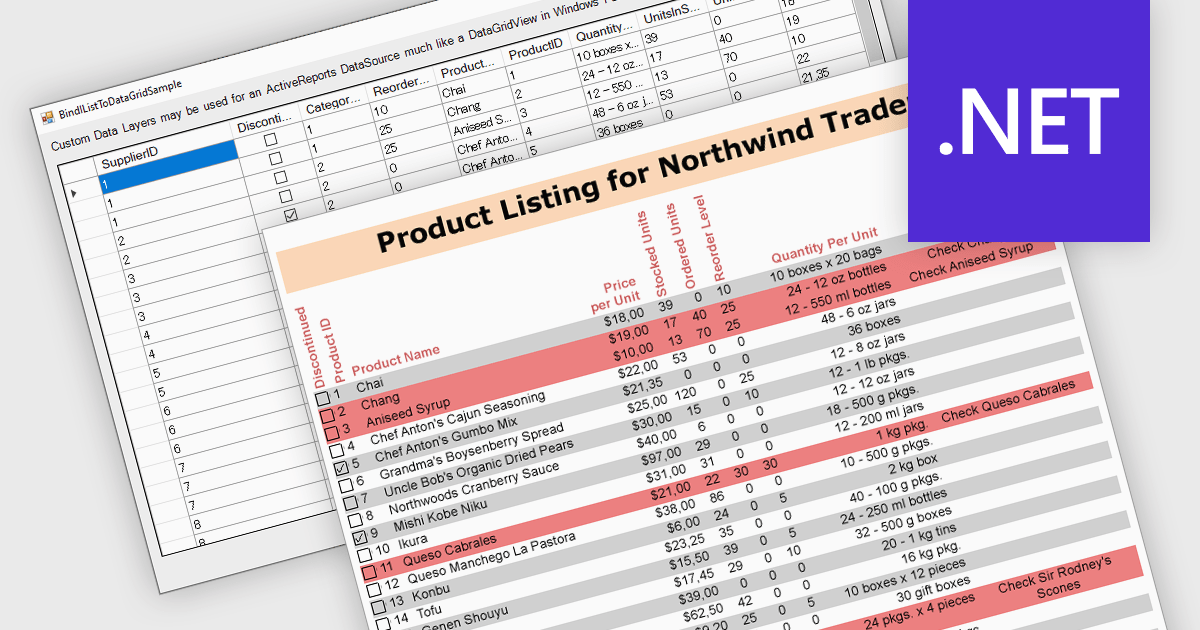Select the current-row arrow indicator in the grid

tap(72, 192)
